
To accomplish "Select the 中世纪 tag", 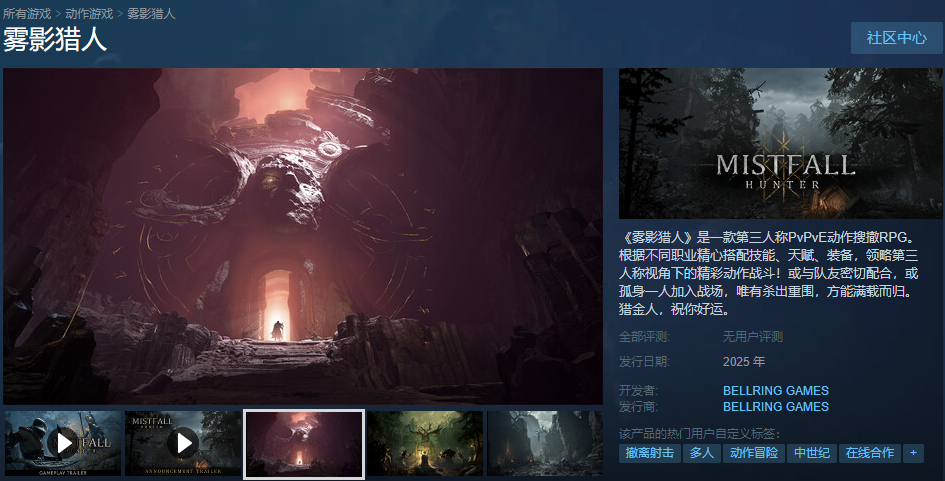I will [x=812, y=453].
